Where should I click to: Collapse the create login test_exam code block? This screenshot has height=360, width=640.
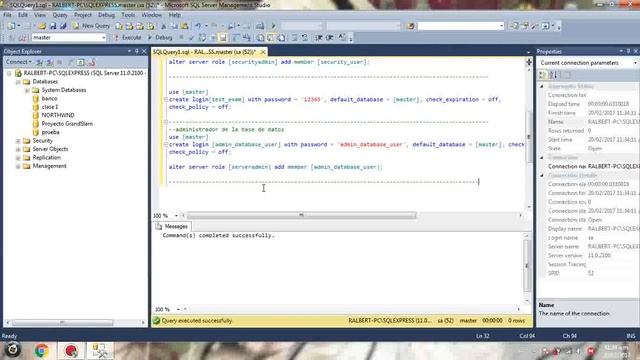[x=166, y=99]
